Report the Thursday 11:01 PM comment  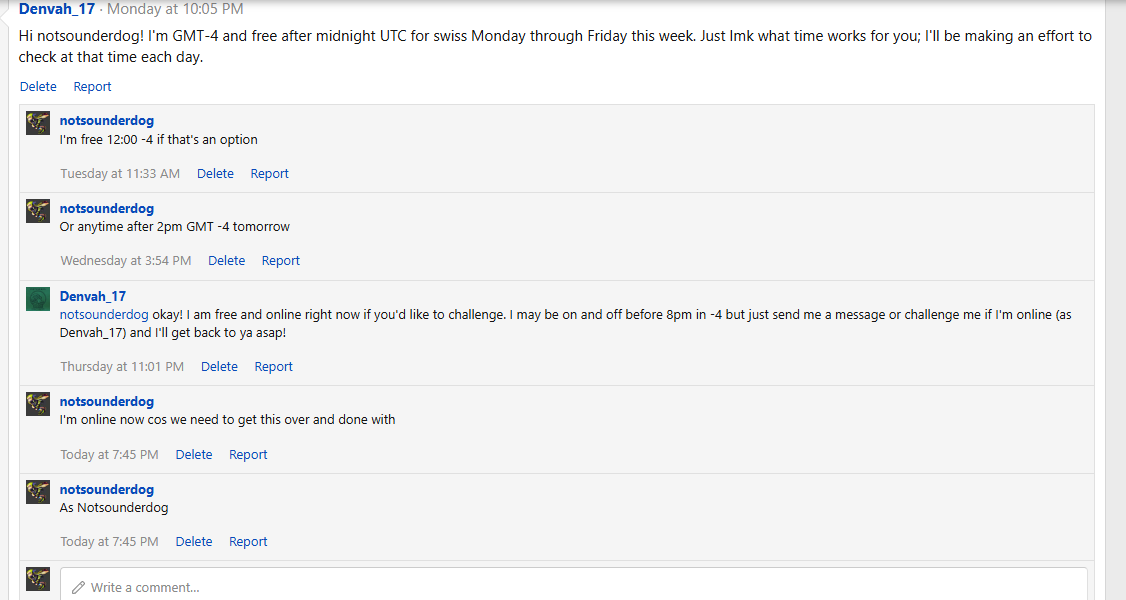point(273,367)
